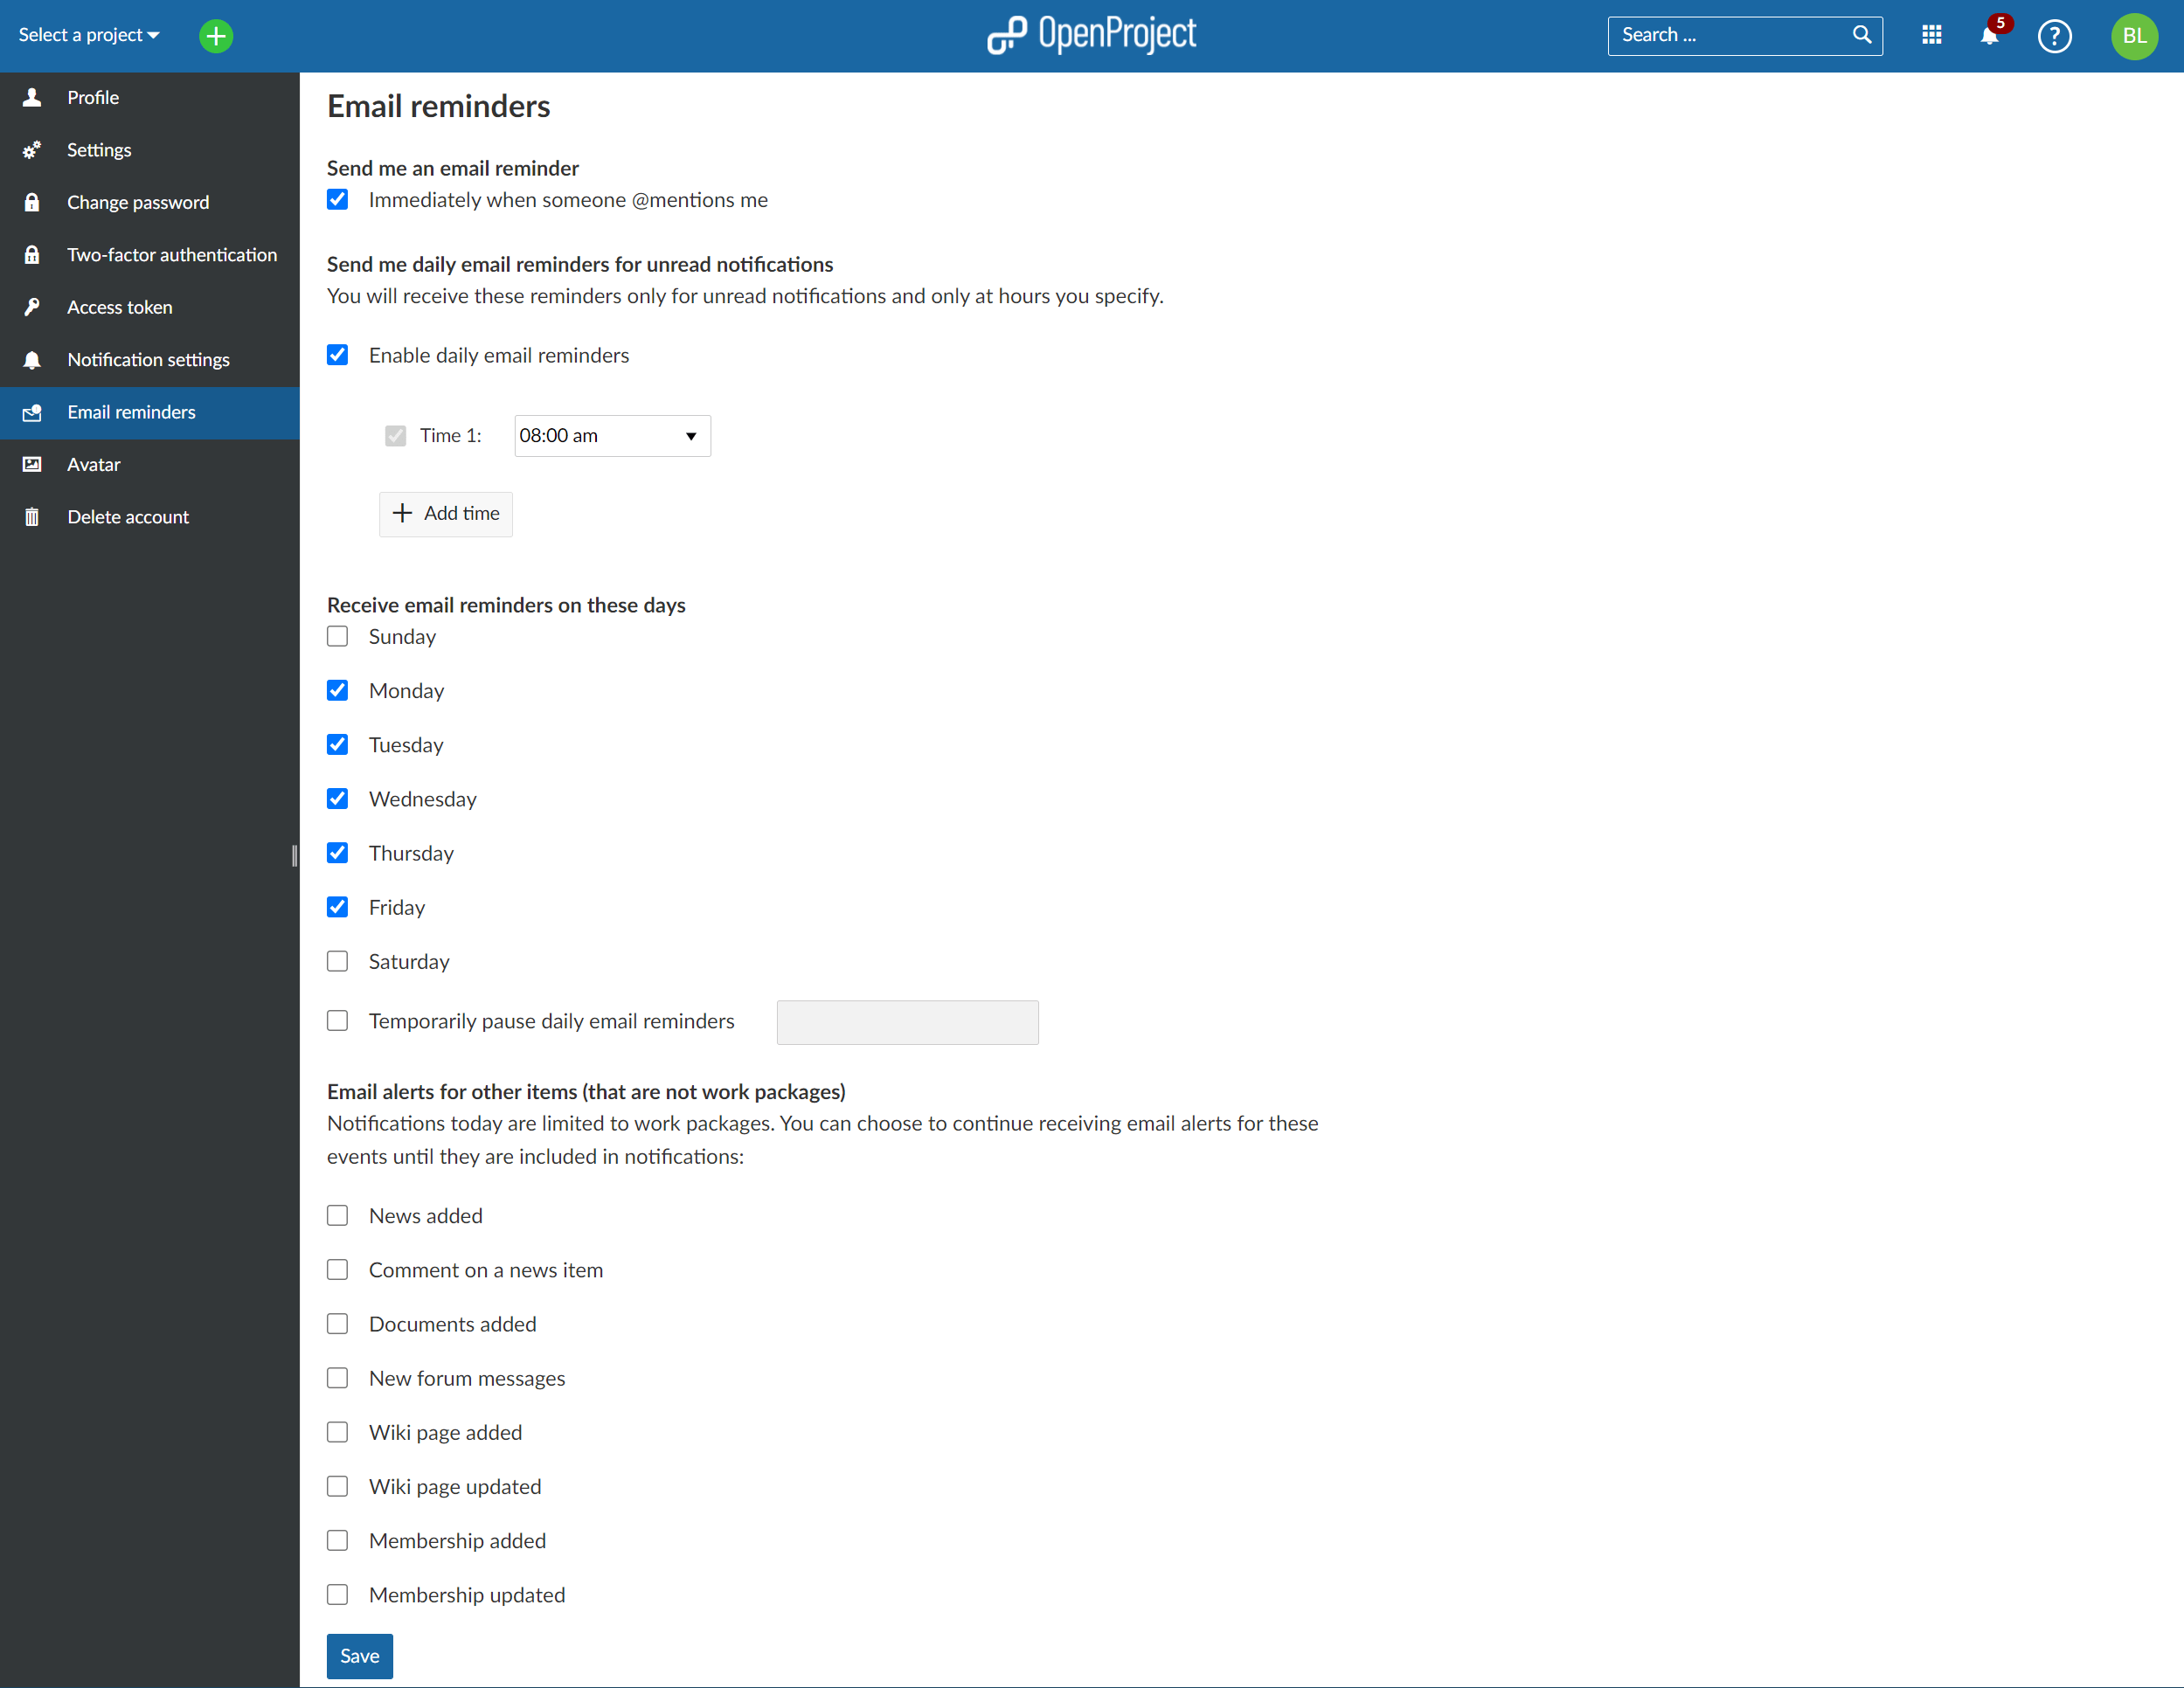Click Change password sidebar icon
The width and height of the screenshot is (2184, 1688).
point(36,200)
